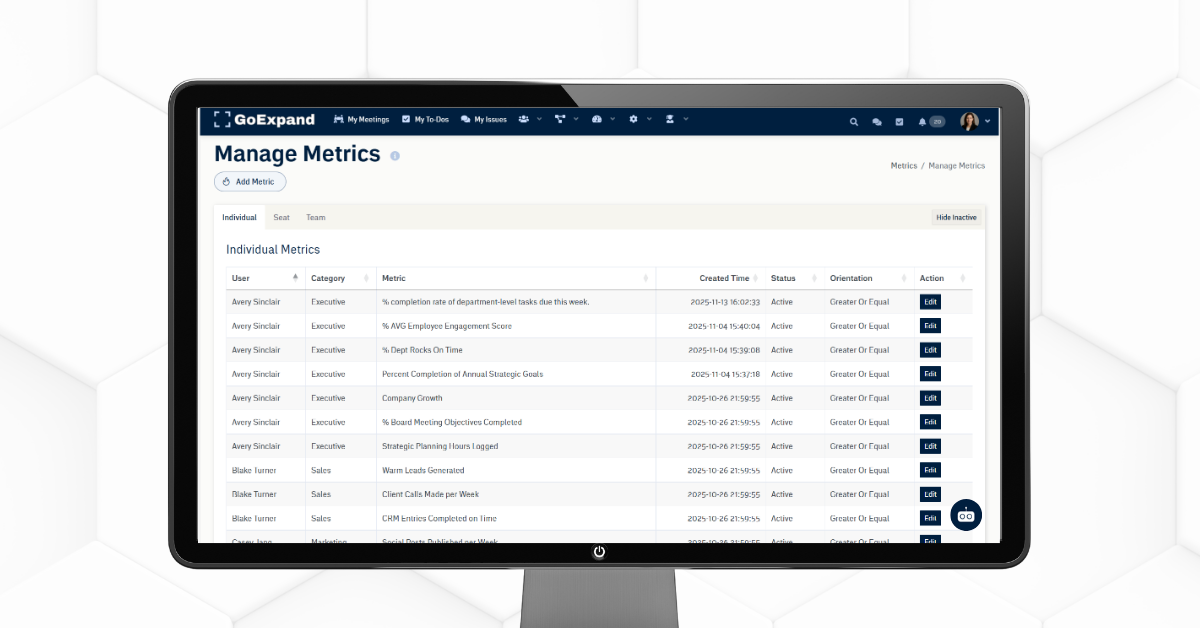This screenshot has width=1200, height=628.
Task: Open the settings gear dropdown
Action: pyautogui.click(x=638, y=120)
